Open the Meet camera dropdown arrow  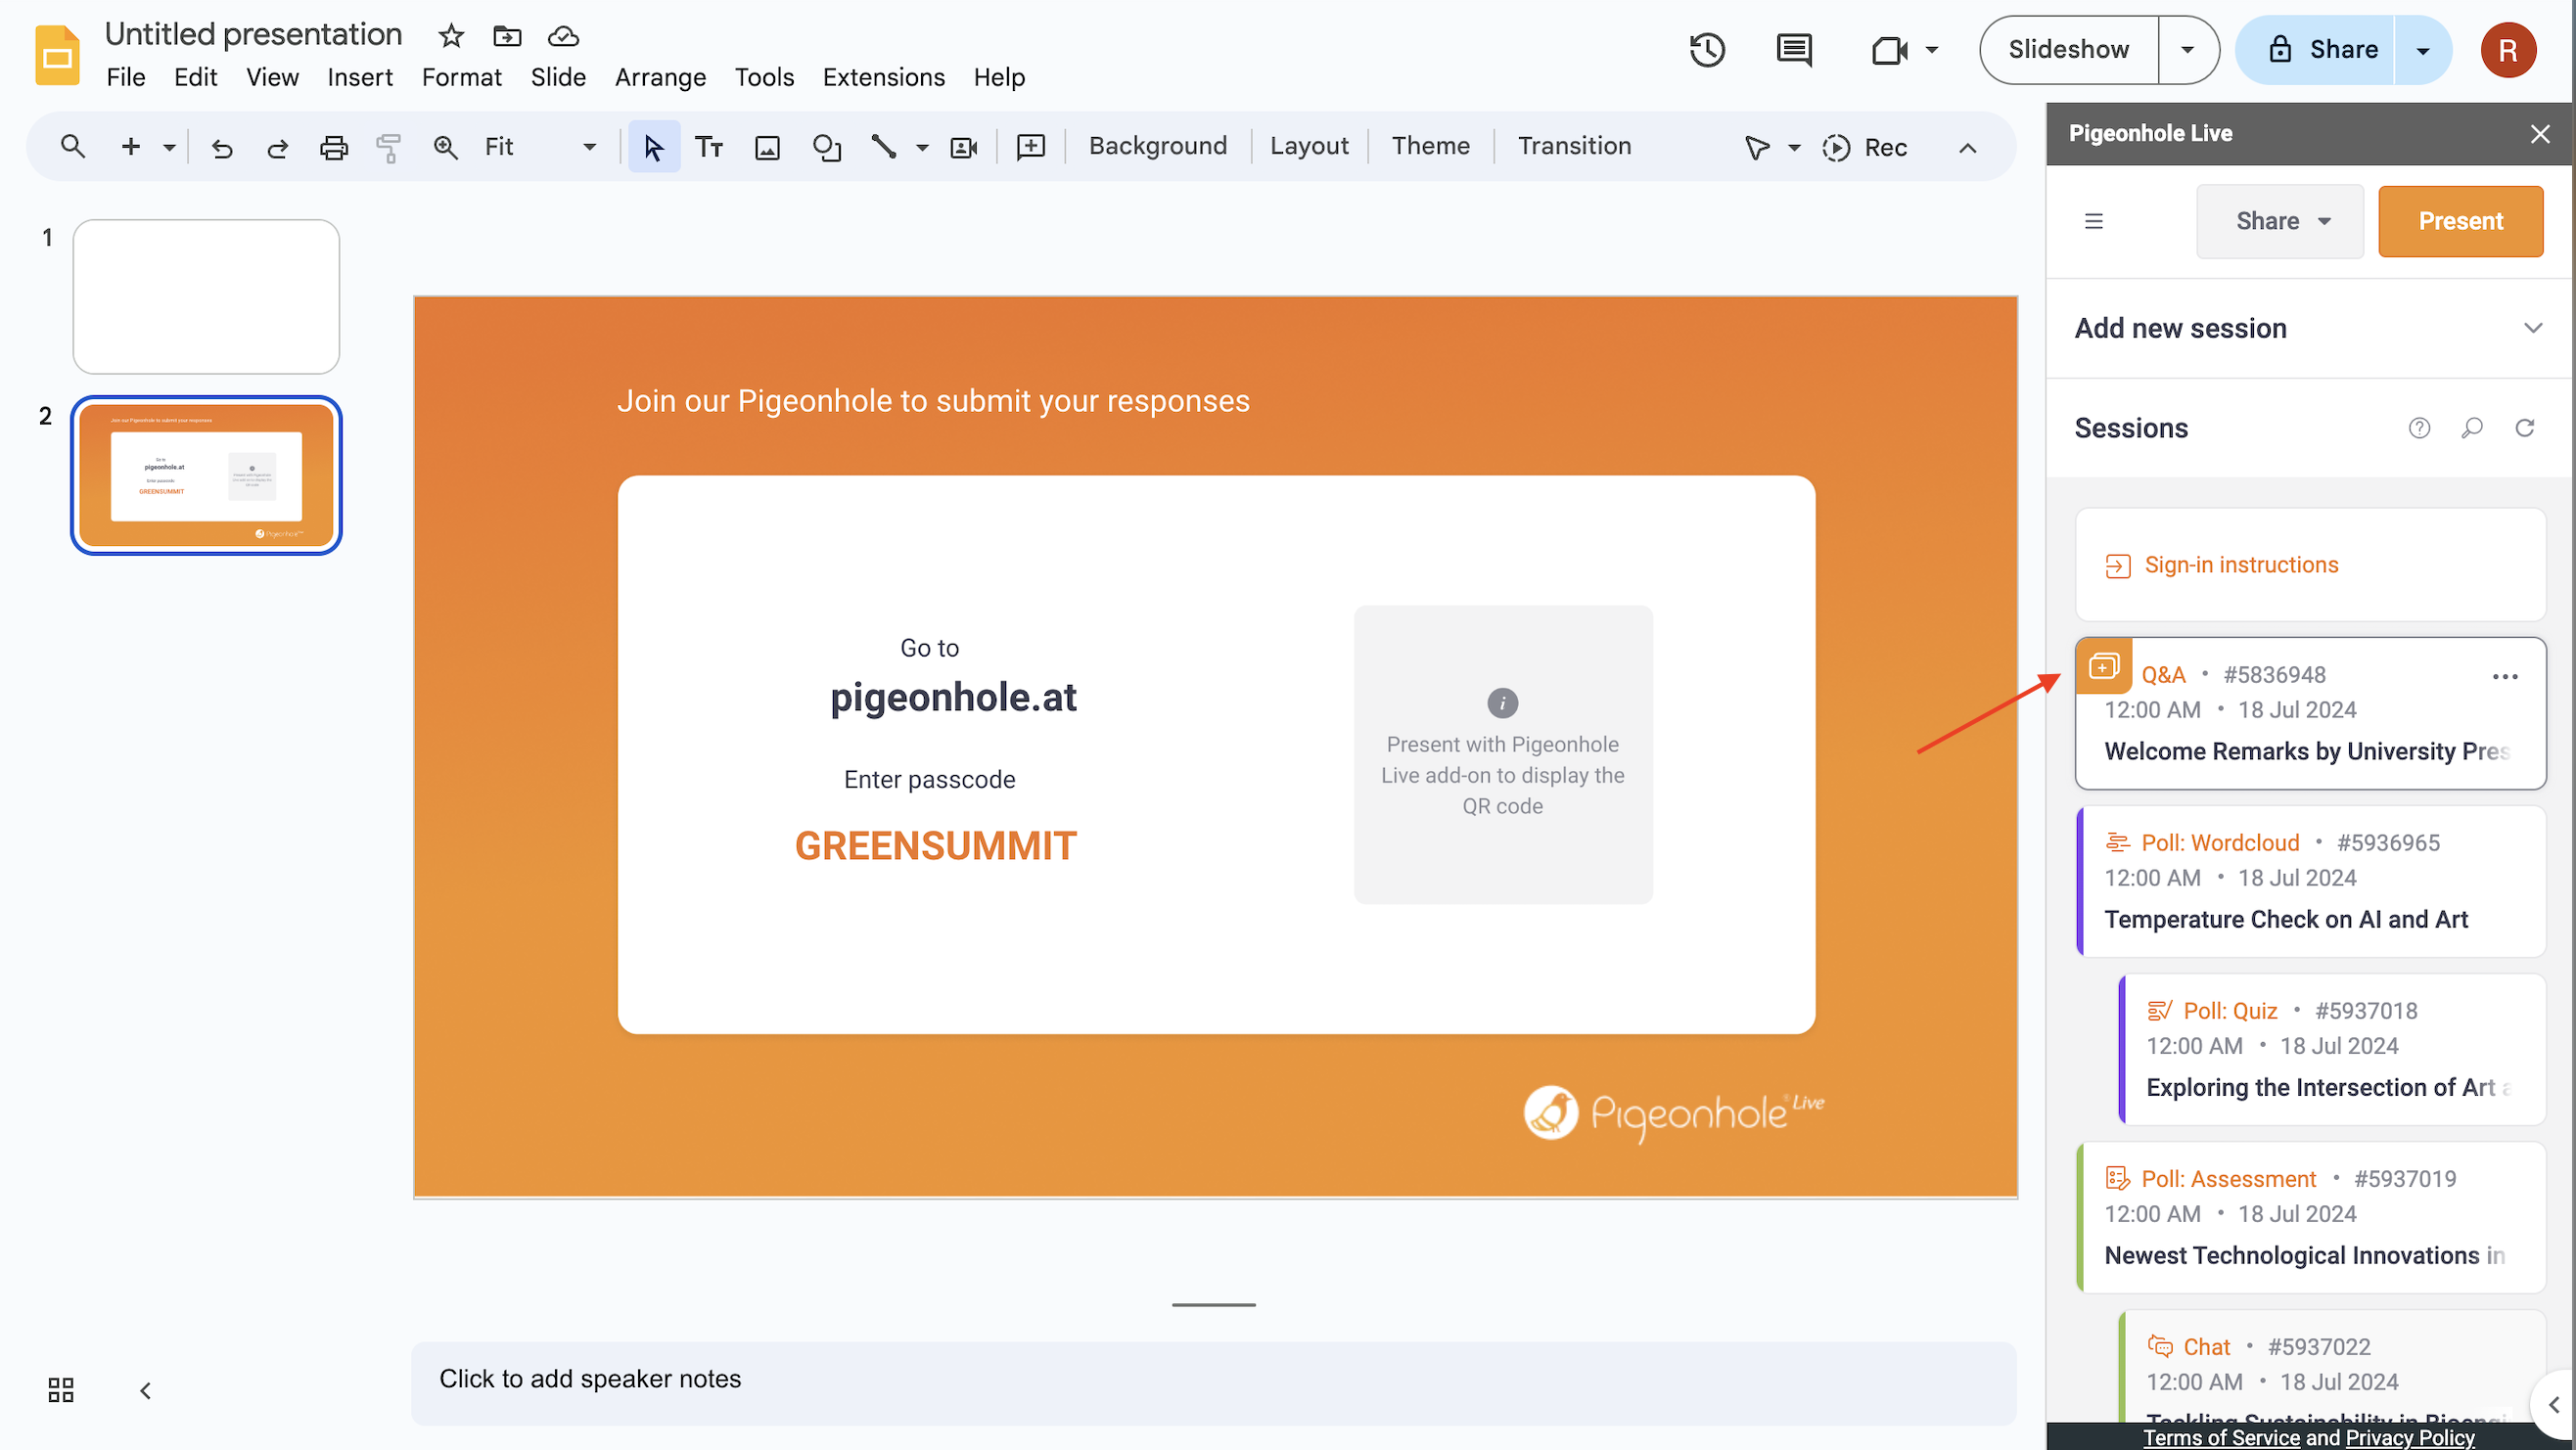[1932, 49]
